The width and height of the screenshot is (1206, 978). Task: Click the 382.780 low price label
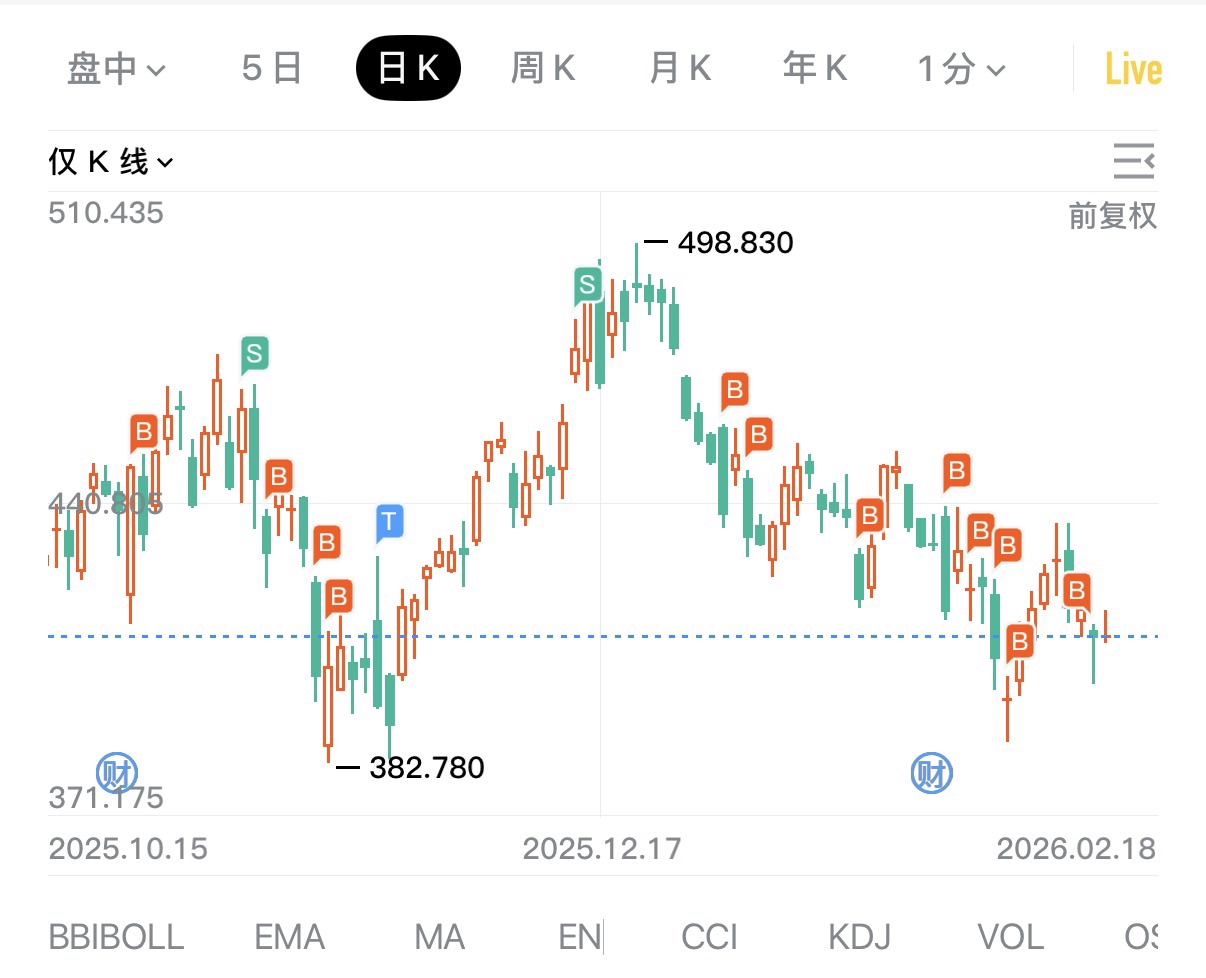coord(426,768)
